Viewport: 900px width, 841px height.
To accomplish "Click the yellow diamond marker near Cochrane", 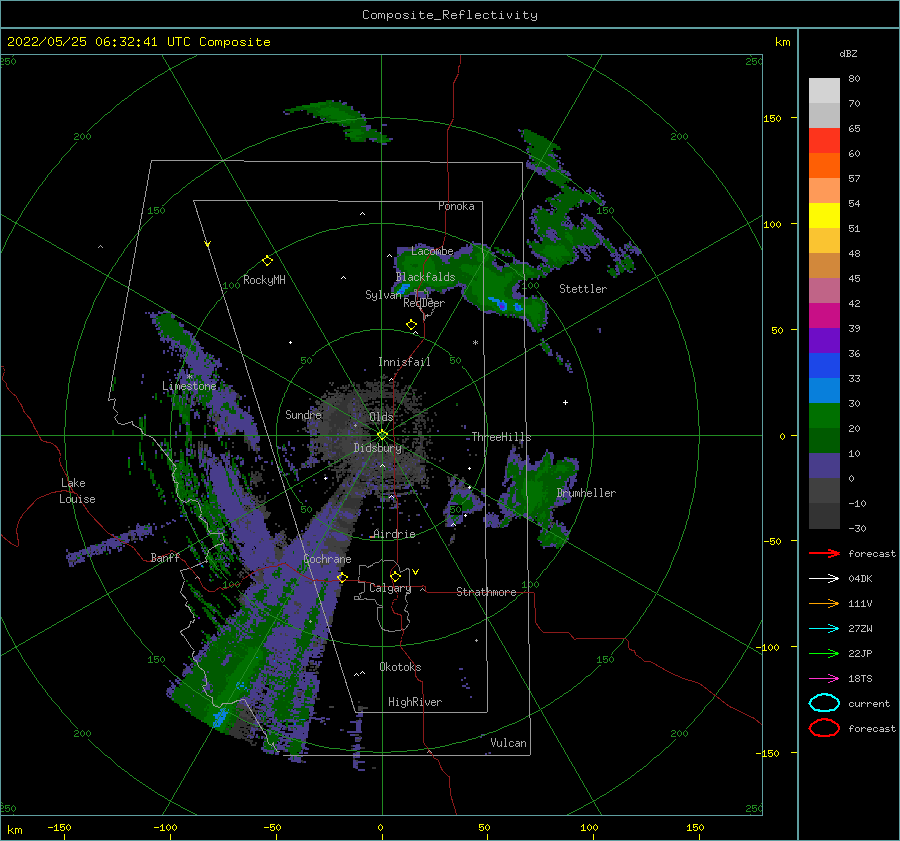I will pos(343,577).
